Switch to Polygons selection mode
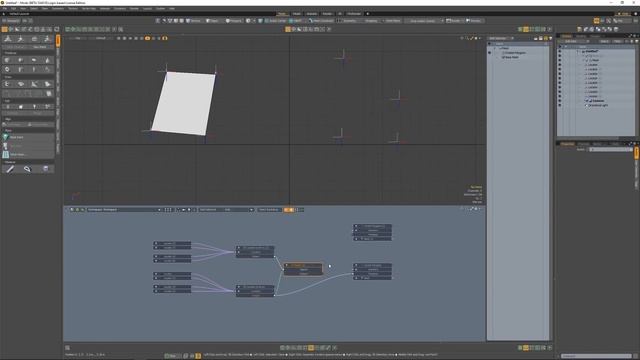Viewport: 640px width, 360px height. coord(233,20)
